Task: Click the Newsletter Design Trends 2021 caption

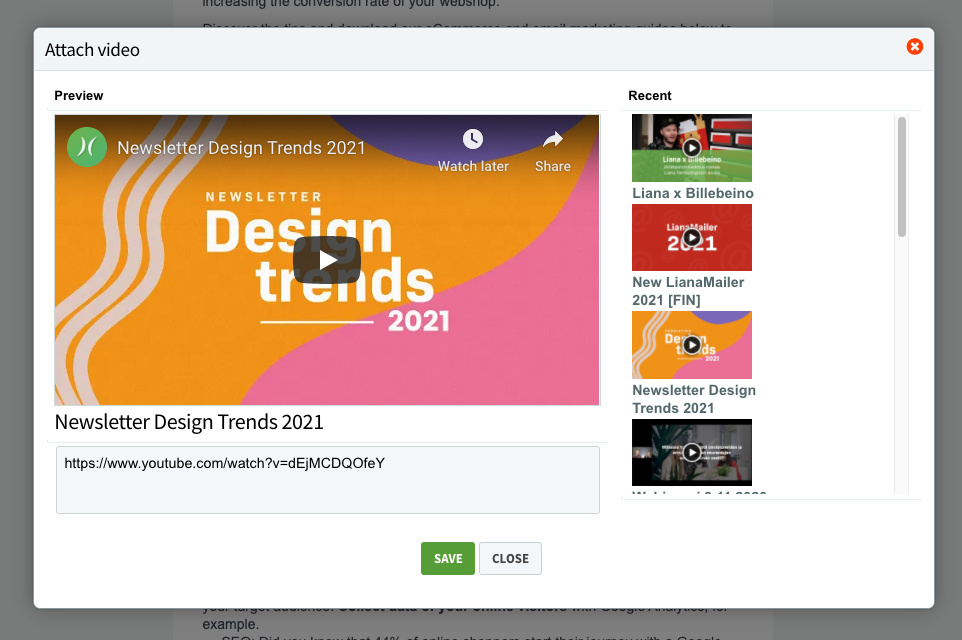Action: coord(189,422)
